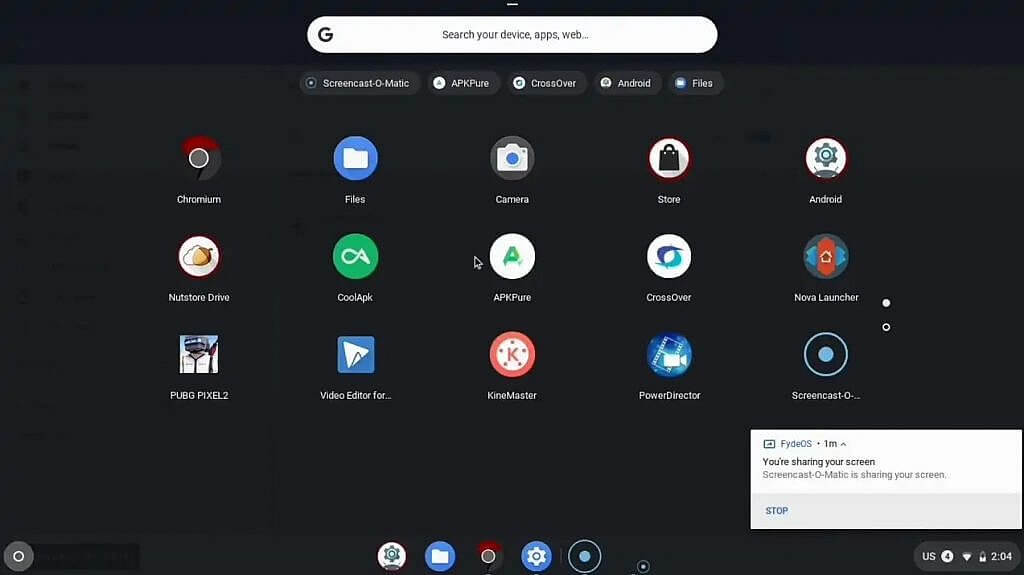Open the status tray clock showing 2:04
1024x575 pixels.
pos(1001,557)
